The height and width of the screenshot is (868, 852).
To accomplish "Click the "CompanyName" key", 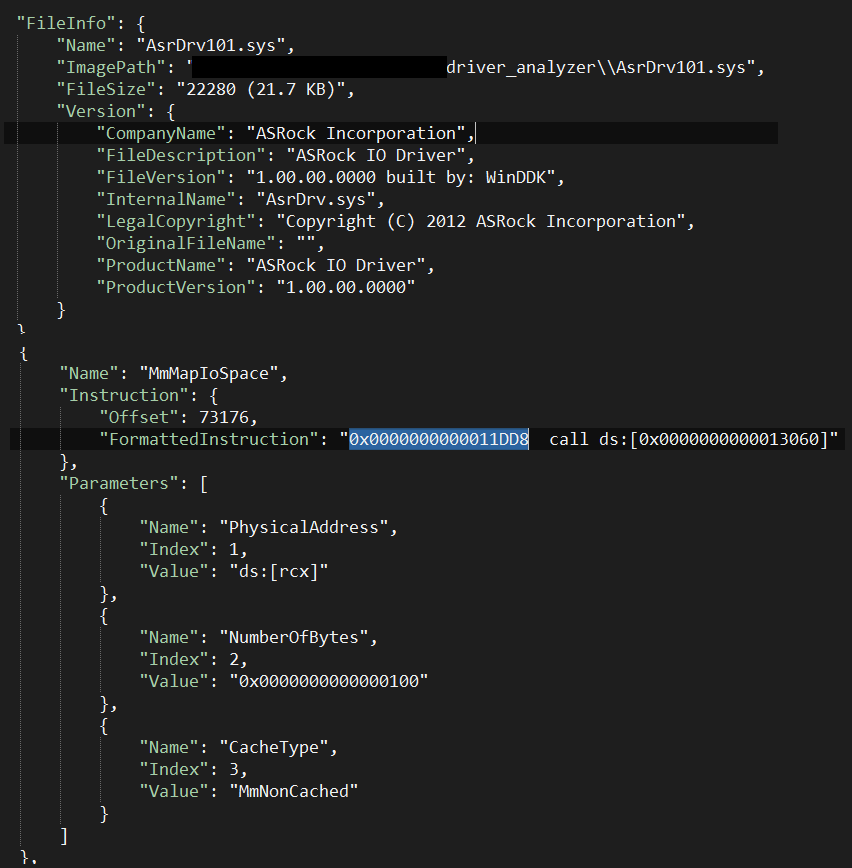I will coord(161,133).
